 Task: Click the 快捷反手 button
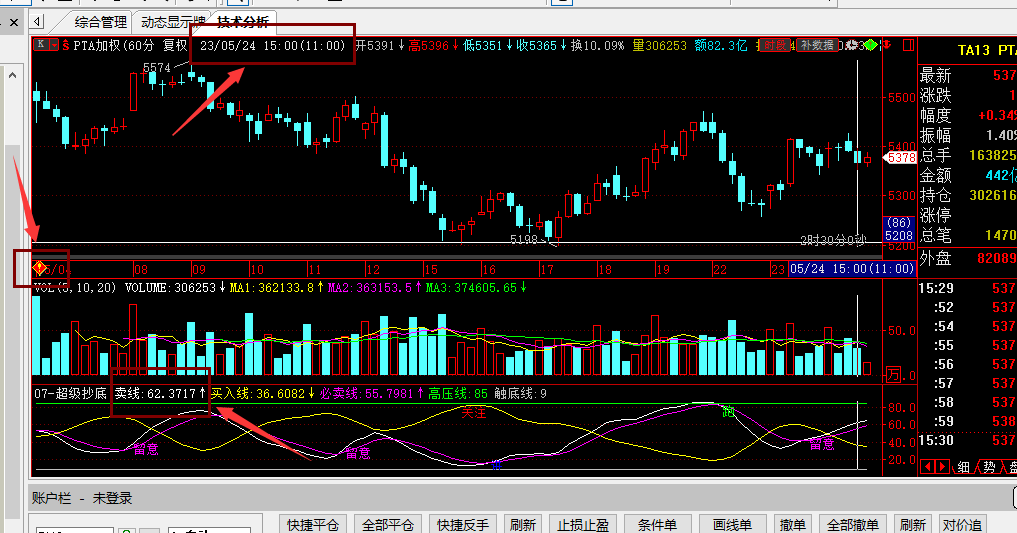pyautogui.click(x=463, y=524)
